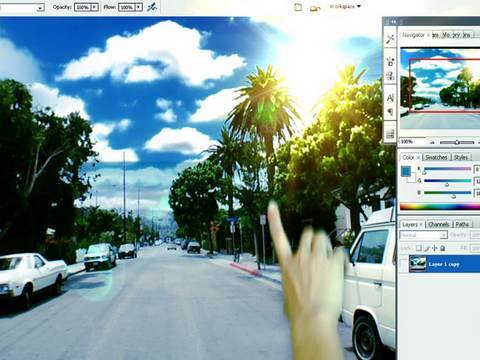Edit the Navigator 100% zoom field
This screenshot has height=360, width=480.
coord(412,142)
